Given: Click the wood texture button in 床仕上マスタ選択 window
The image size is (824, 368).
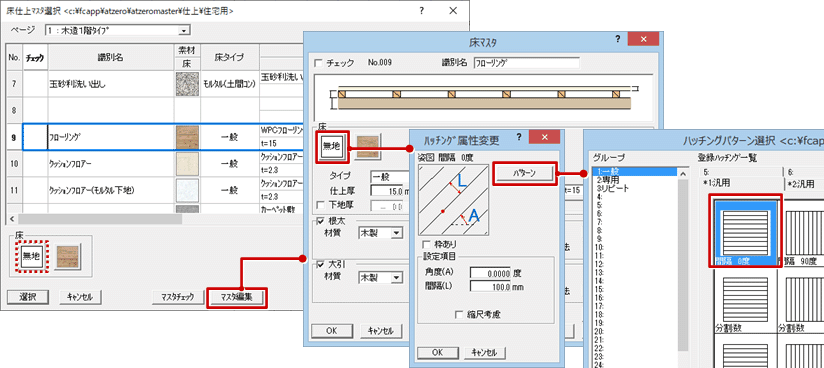Looking at the screenshot, I should [67, 257].
